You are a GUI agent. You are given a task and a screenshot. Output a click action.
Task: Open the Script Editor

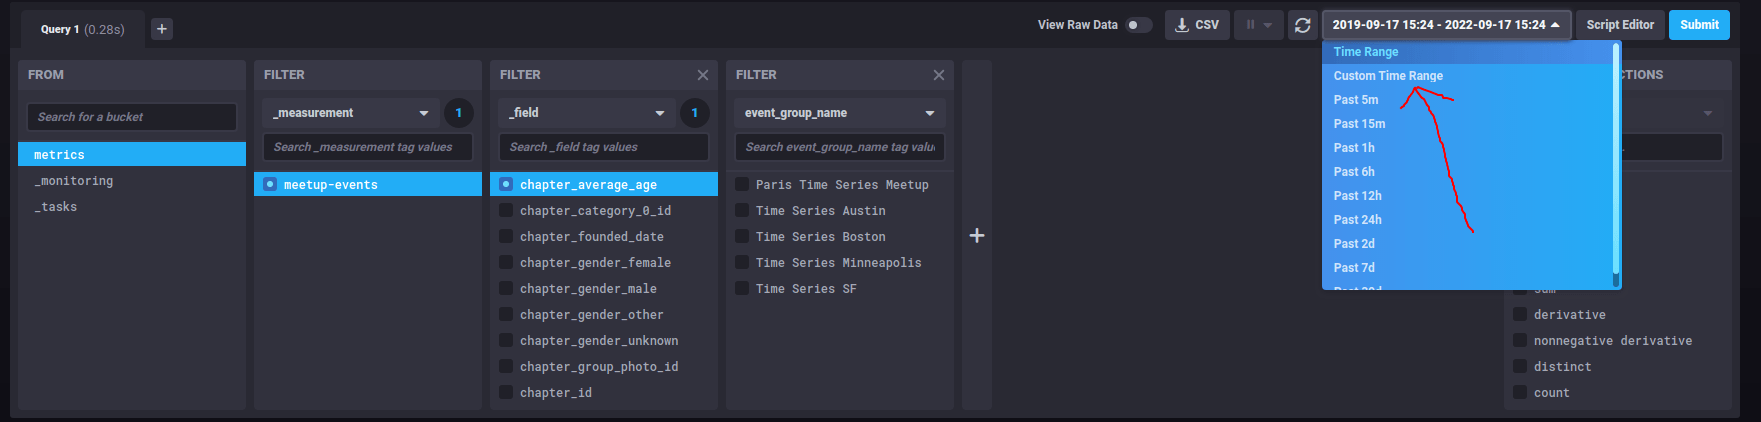[x=1619, y=25]
